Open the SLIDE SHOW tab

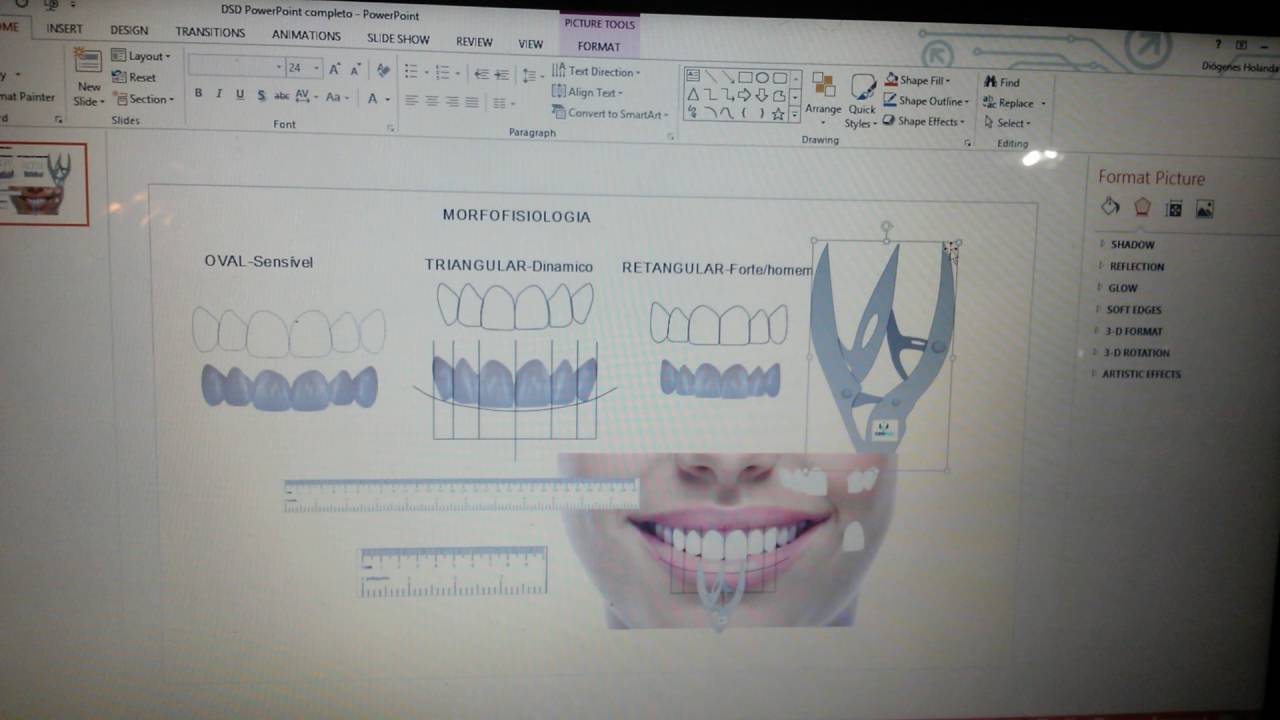(x=398, y=39)
